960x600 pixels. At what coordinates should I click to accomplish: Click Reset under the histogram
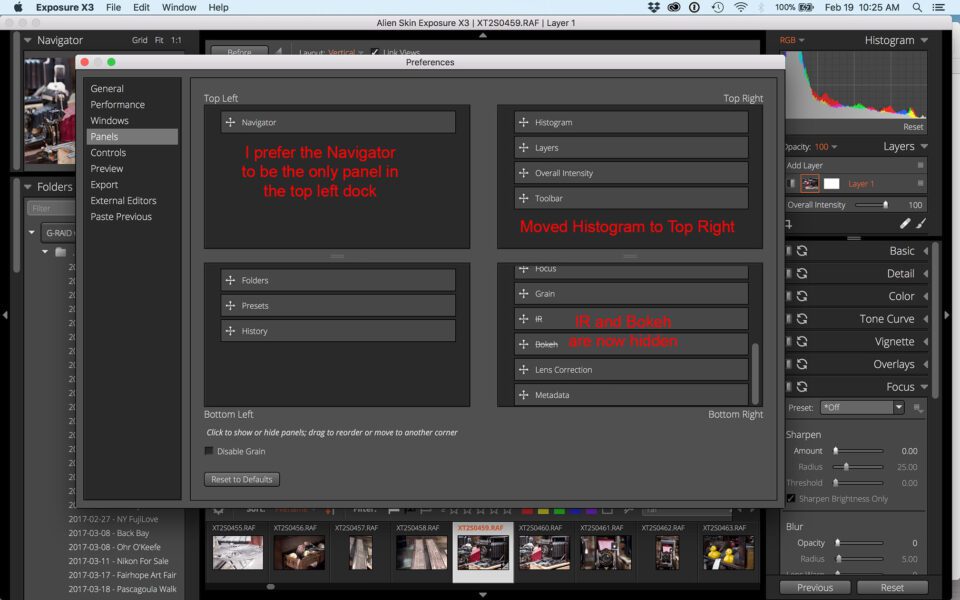[913, 127]
